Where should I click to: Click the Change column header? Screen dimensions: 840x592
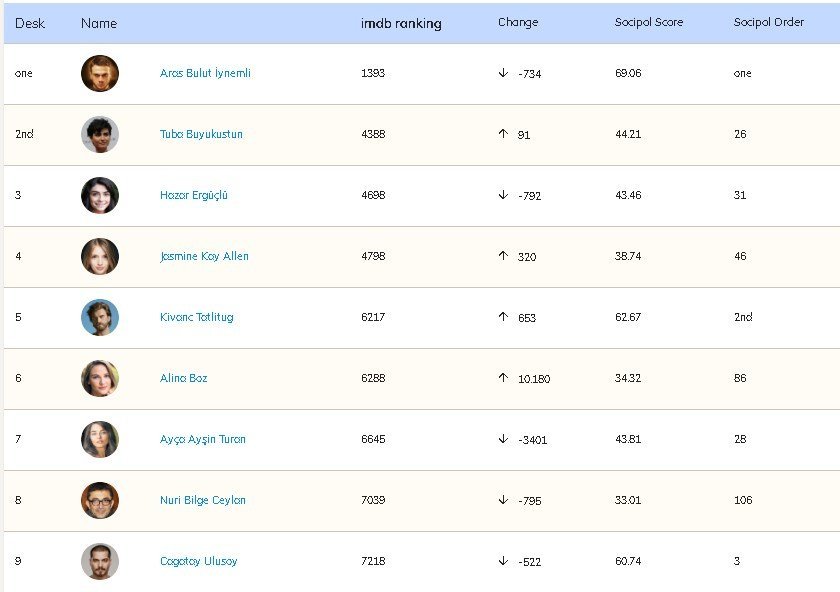(x=518, y=23)
